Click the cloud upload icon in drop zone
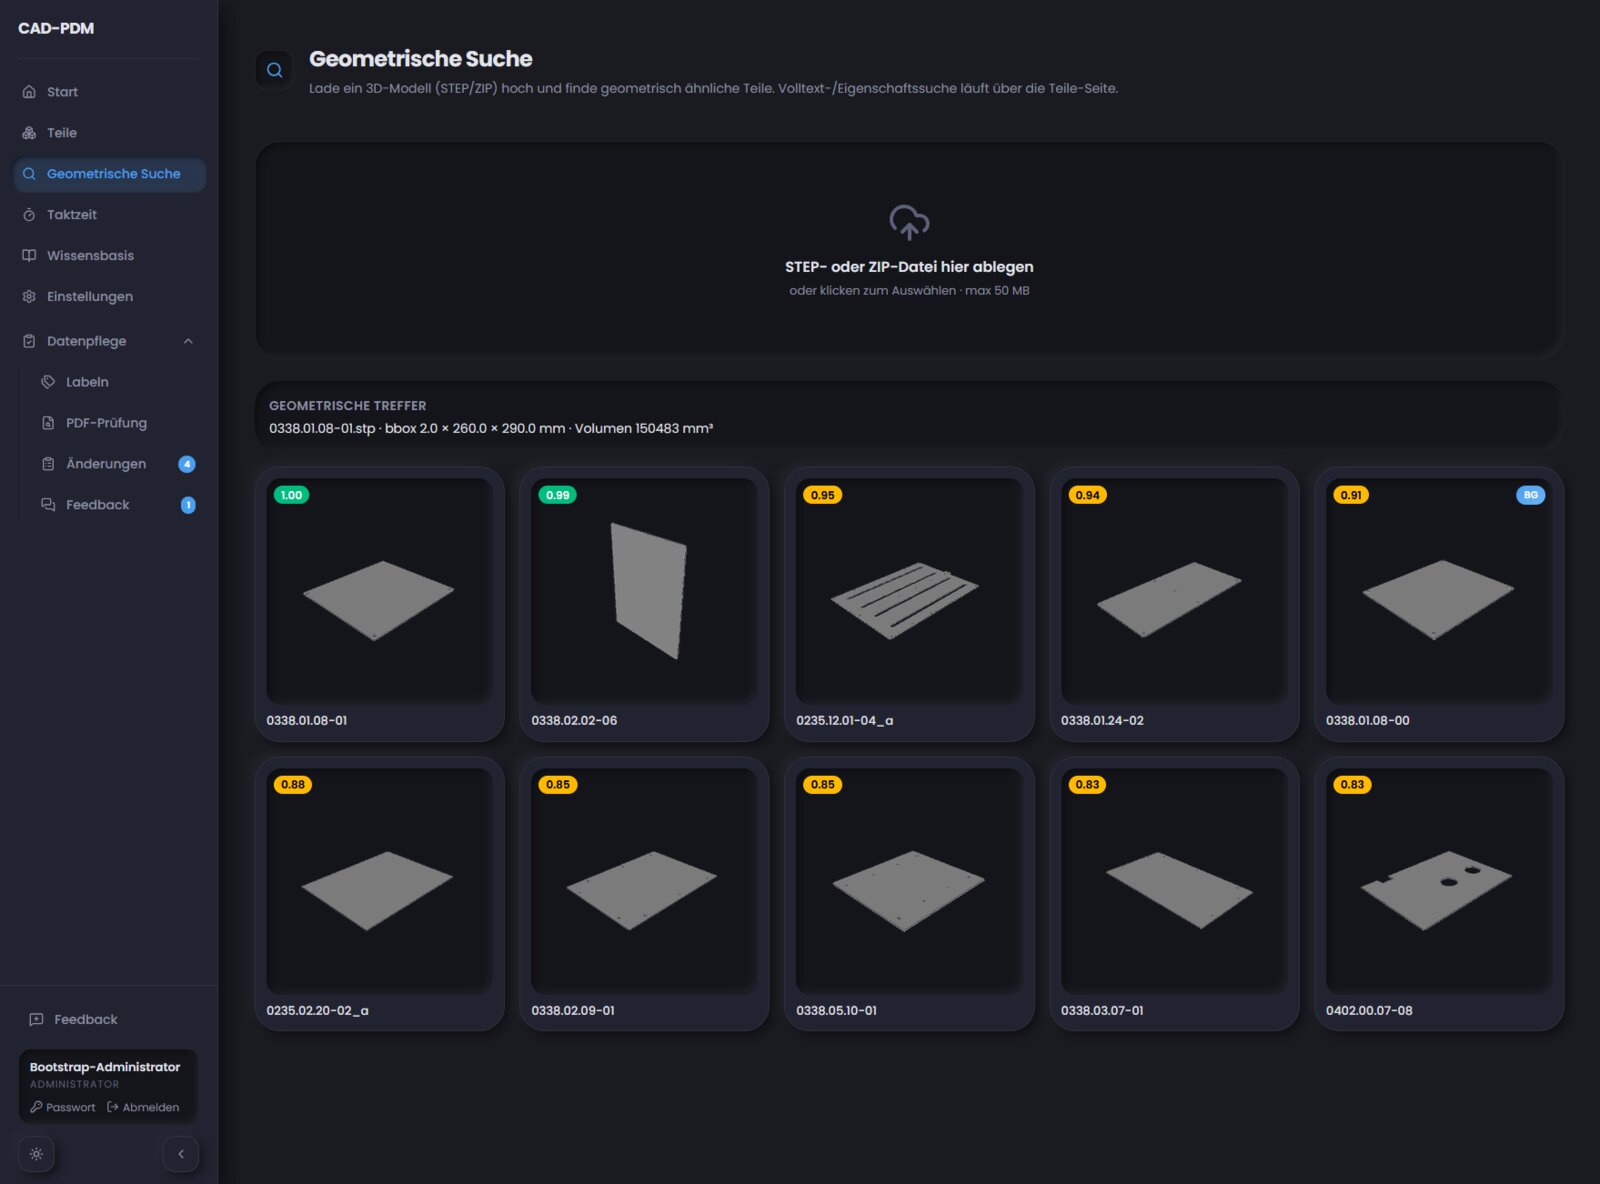This screenshot has width=1600, height=1184. pyautogui.click(x=909, y=222)
